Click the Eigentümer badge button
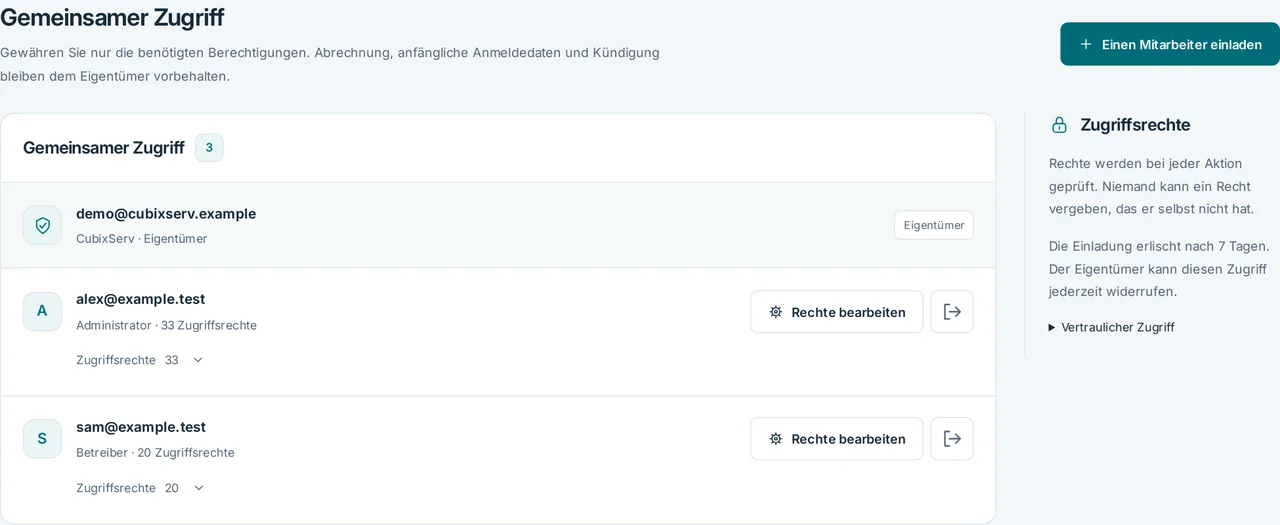The height and width of the screenshot is (525, 1280). pyautogui.click(x=934, y=225)
